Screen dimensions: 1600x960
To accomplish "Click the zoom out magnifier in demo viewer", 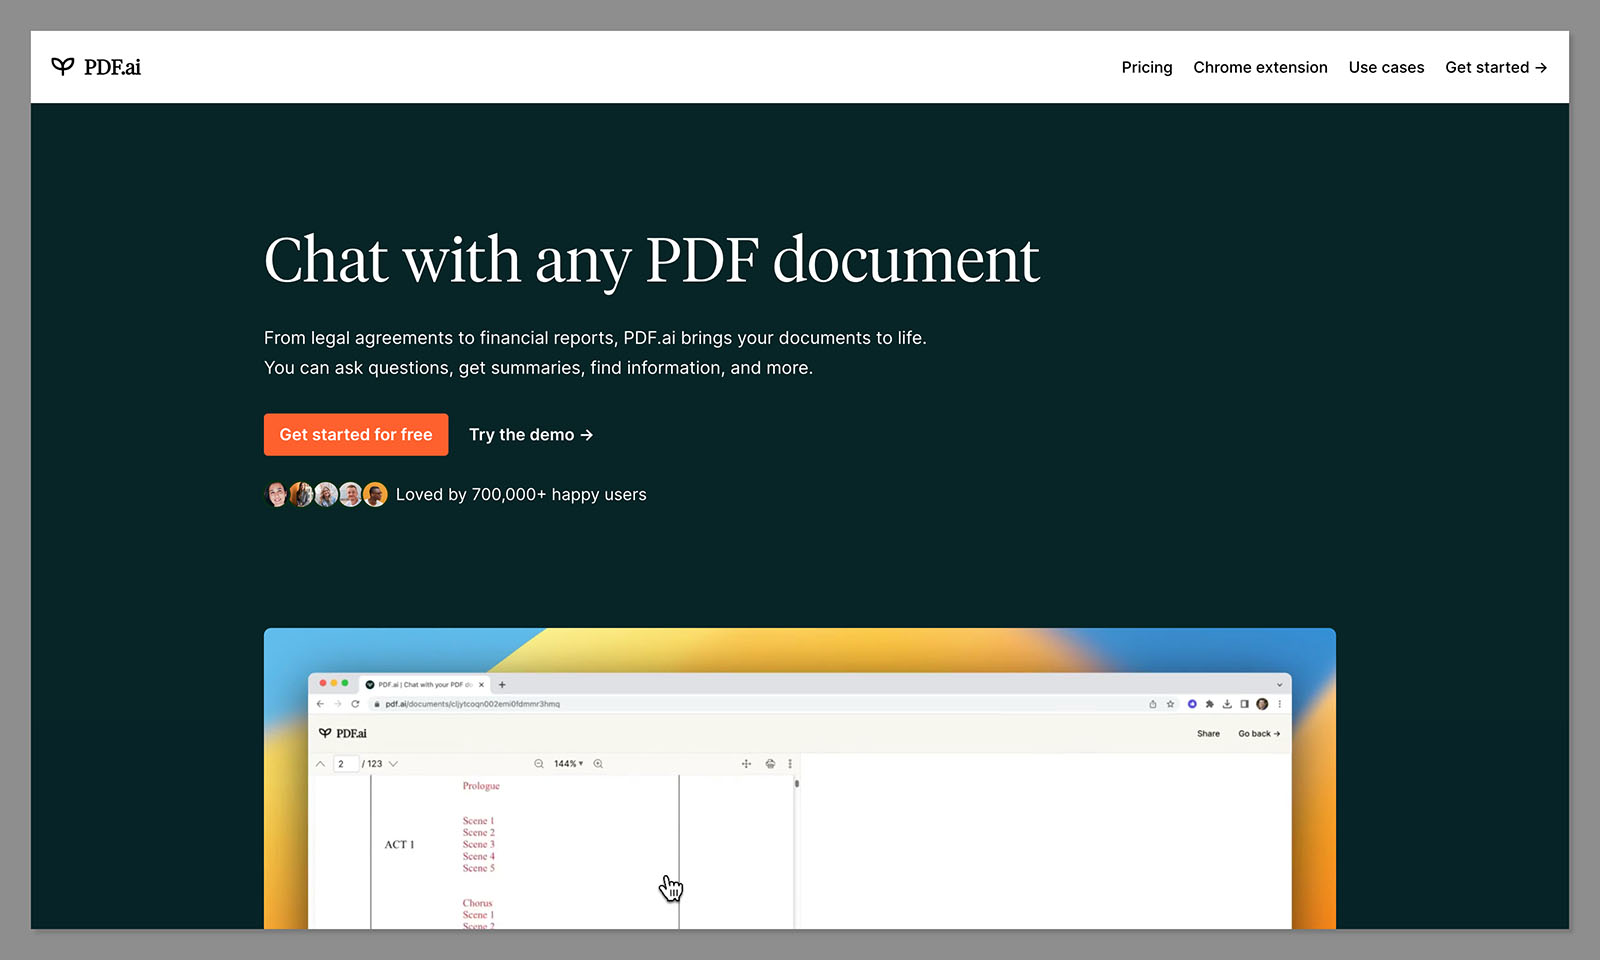I will 539,764.
